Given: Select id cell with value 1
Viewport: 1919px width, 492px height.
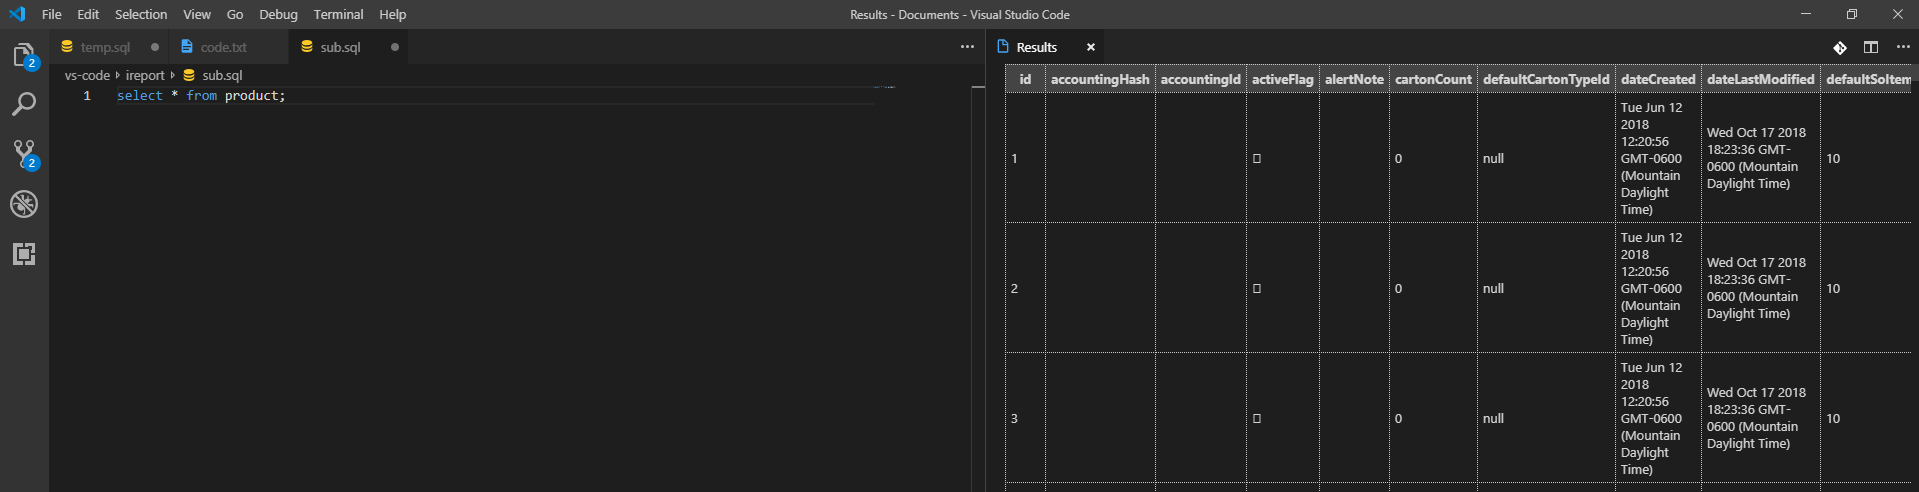Looking at the screenshot, I should (1025, 159).
